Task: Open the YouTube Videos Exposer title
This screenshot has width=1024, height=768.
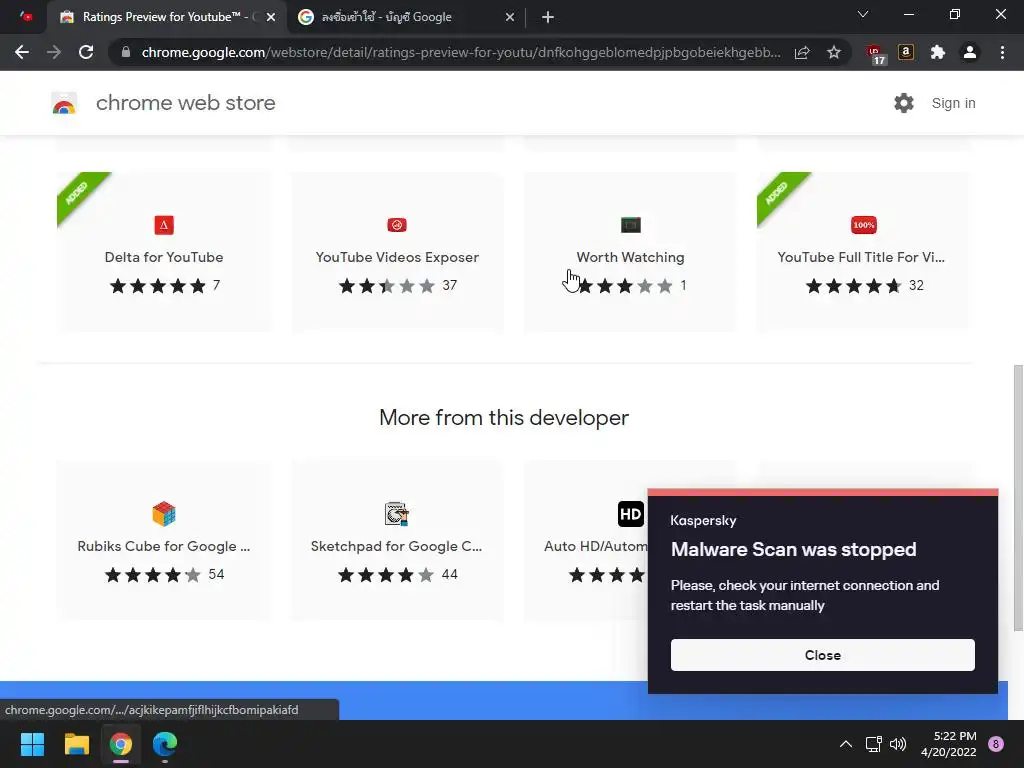Action: point(397,257)
